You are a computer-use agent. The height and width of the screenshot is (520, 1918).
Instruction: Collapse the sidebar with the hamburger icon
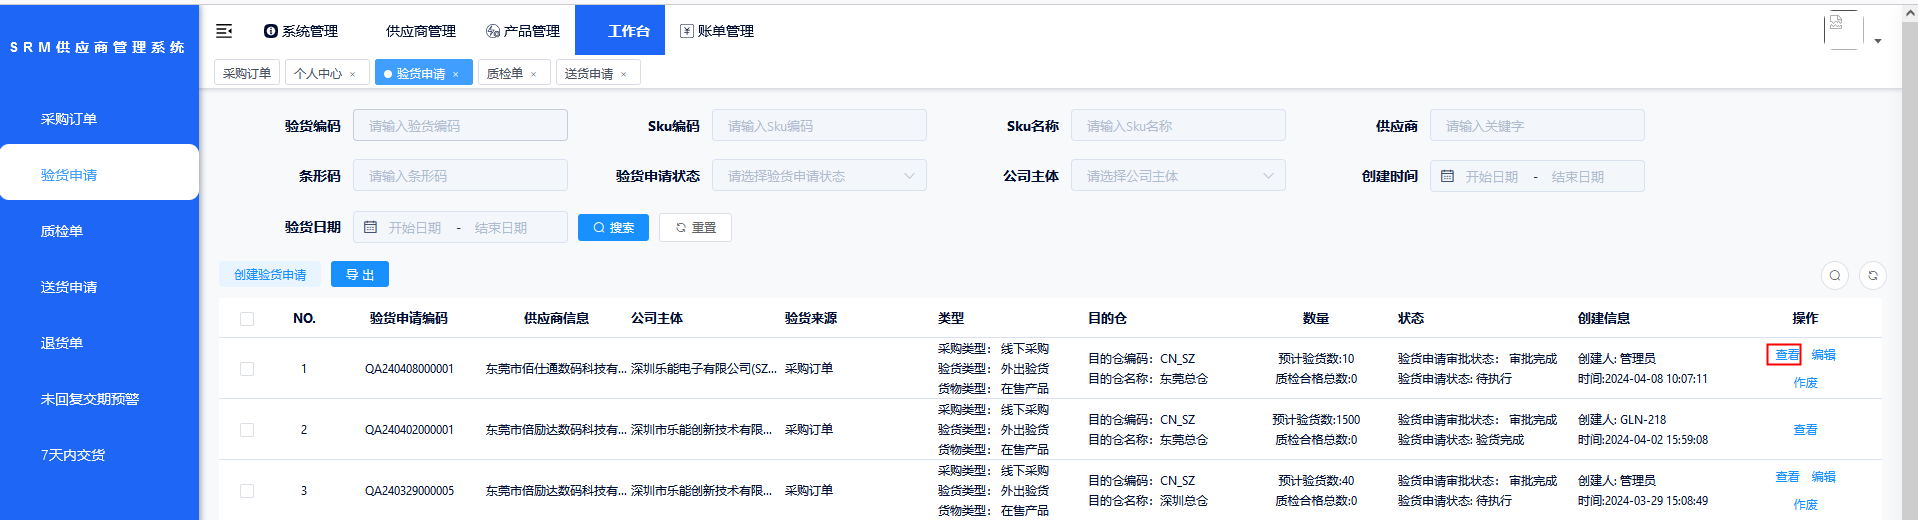click(224, 31)
